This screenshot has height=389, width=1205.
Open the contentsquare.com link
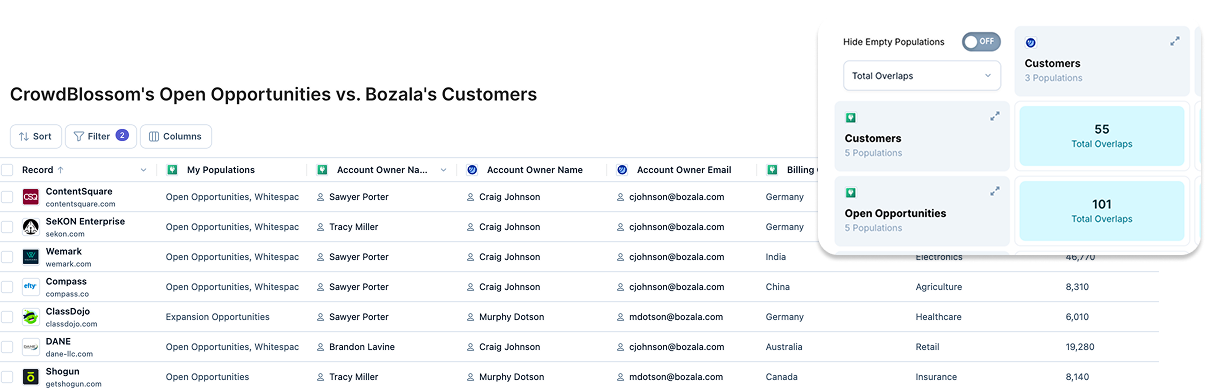click(x=79, y=204)
